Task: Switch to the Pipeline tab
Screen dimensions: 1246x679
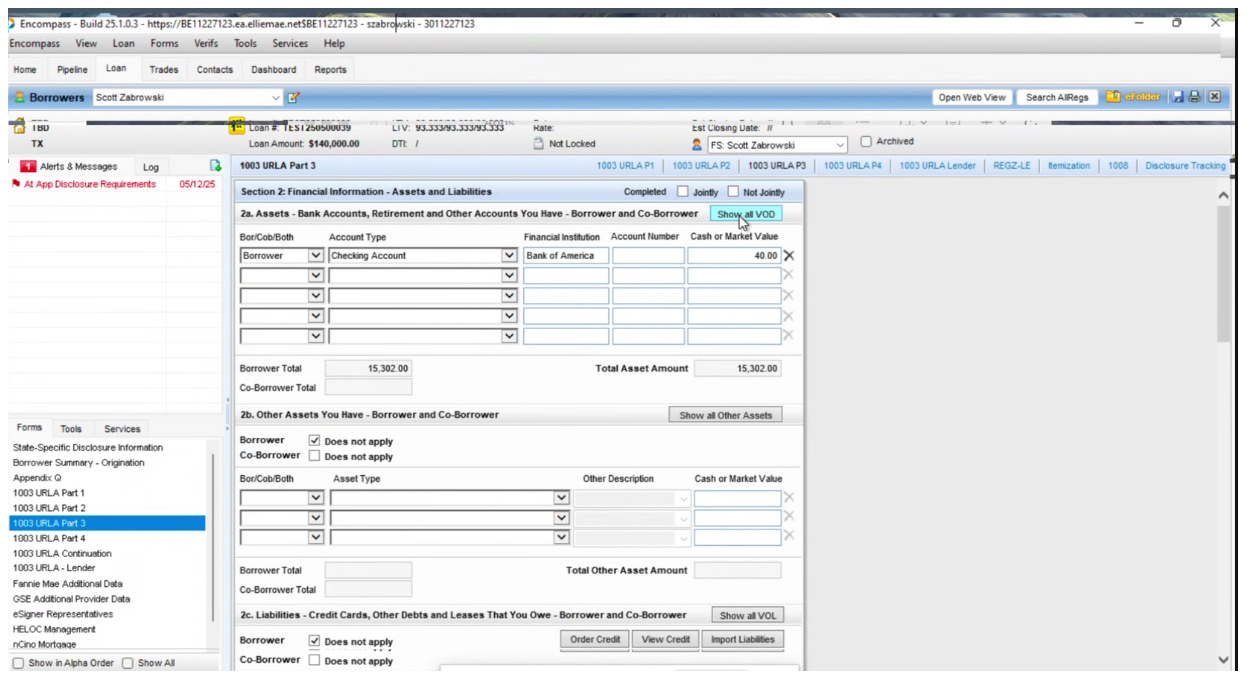Action: pos(71,69)
